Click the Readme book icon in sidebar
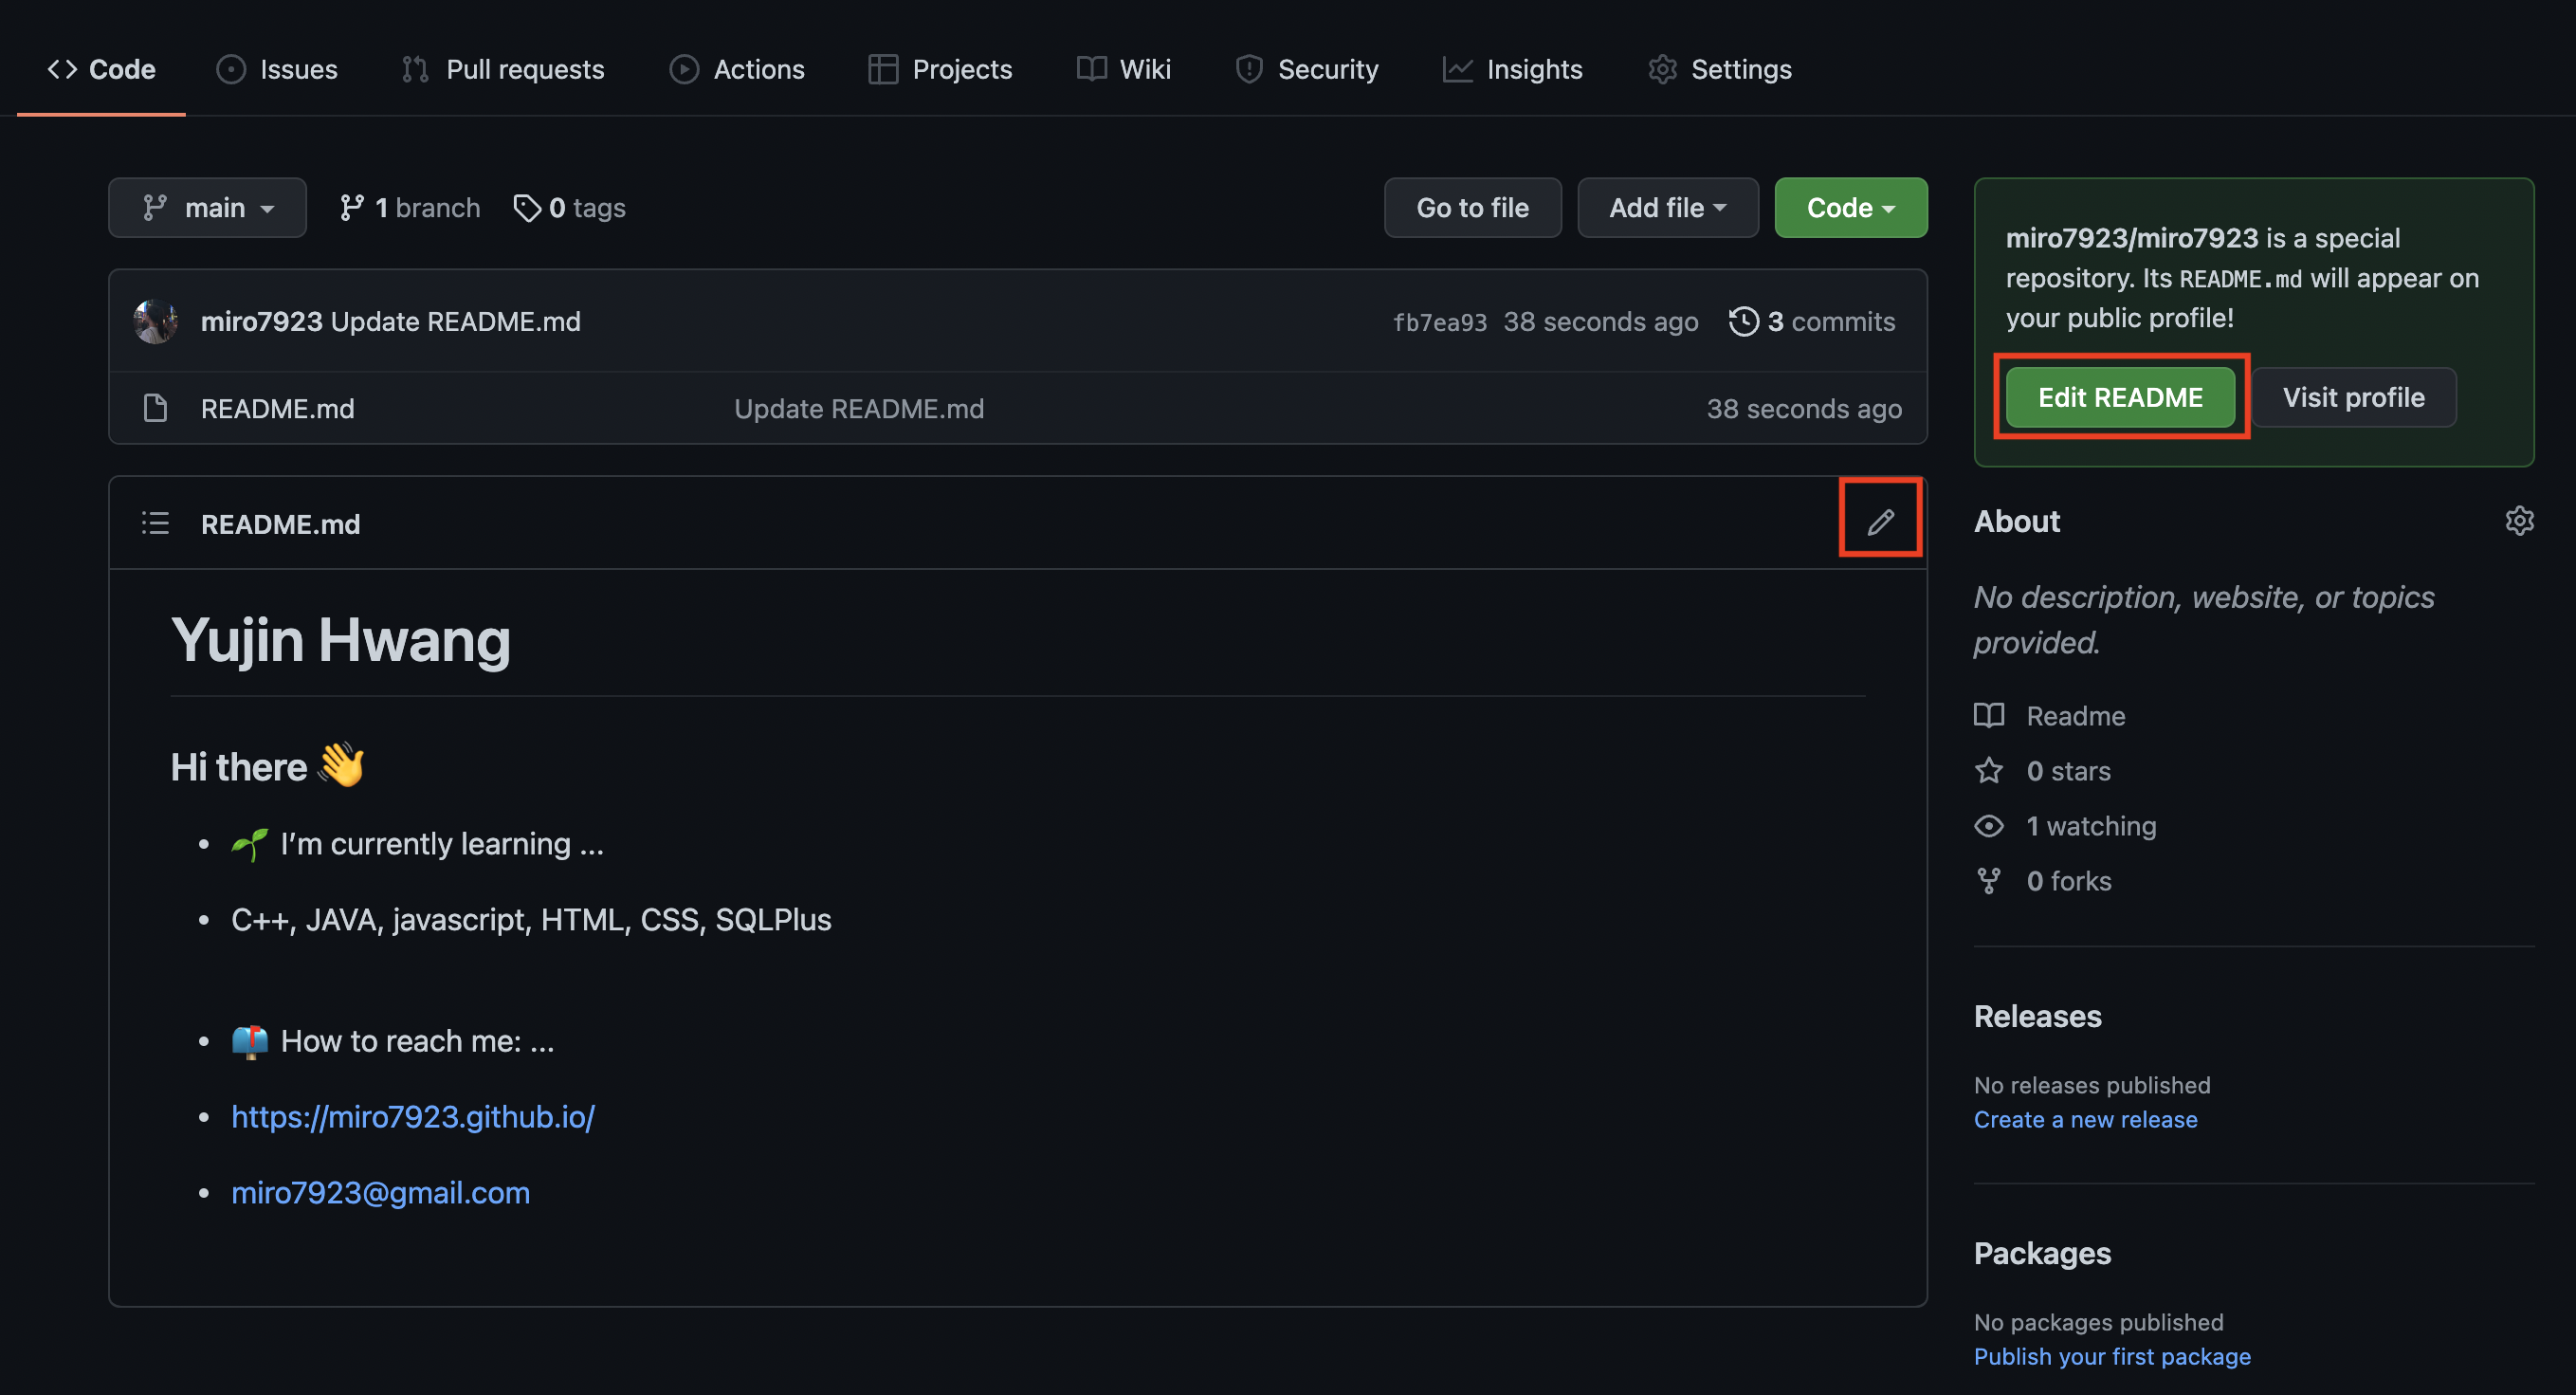2576x1395 pixels. click(1989, 715)
